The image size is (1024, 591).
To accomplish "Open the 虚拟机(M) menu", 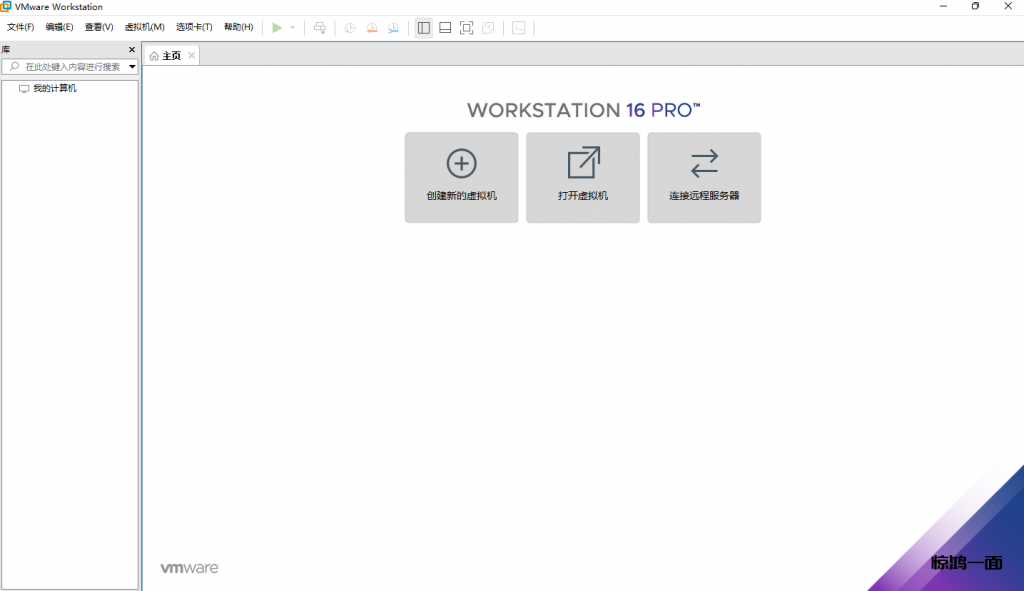I will 144,27.
